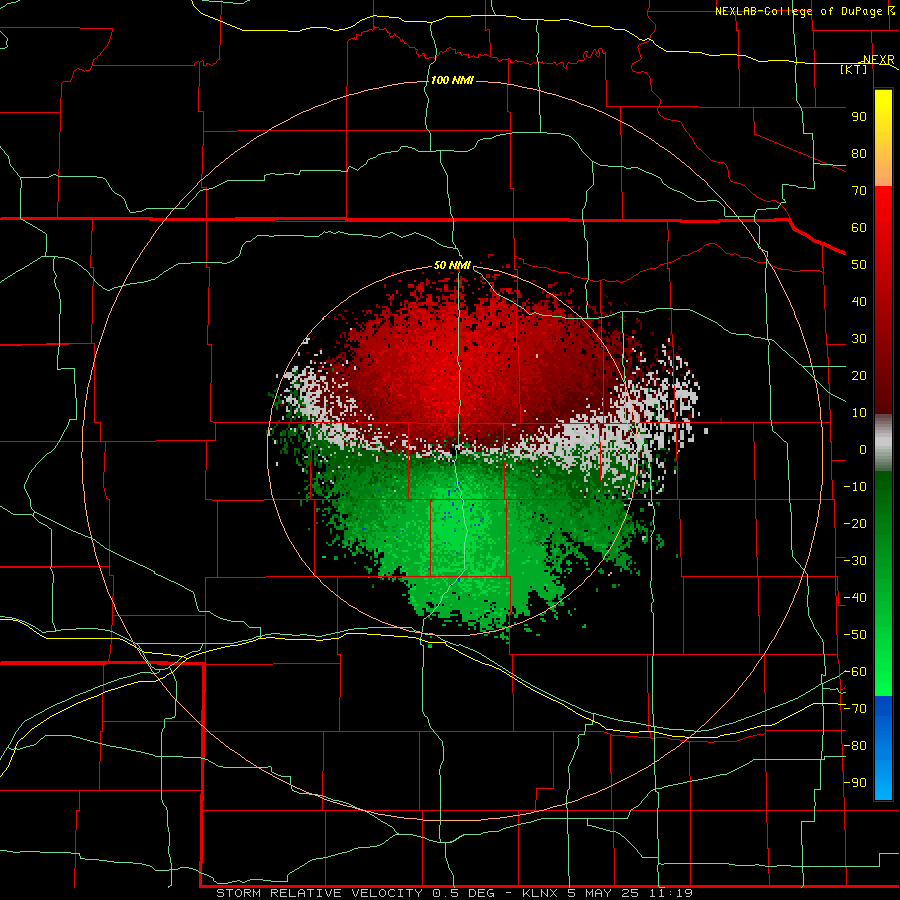Click the -90 value on the velocity scale
Screen dimensions: 900x900
(x=855, y=783)
